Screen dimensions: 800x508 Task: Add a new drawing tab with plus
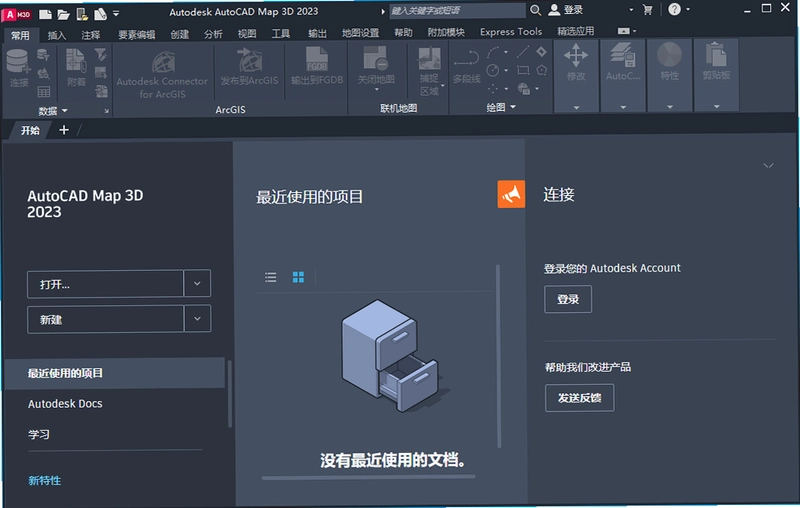(64, 130)
